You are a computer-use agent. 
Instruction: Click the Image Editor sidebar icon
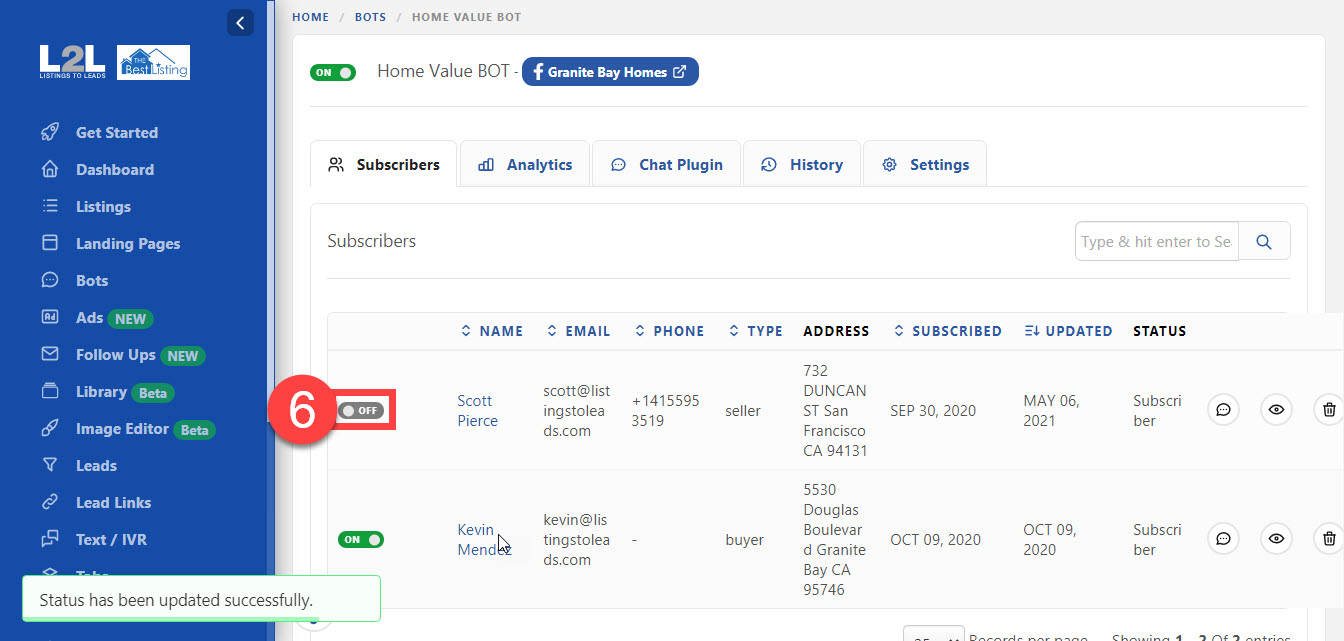pos(50,429)
